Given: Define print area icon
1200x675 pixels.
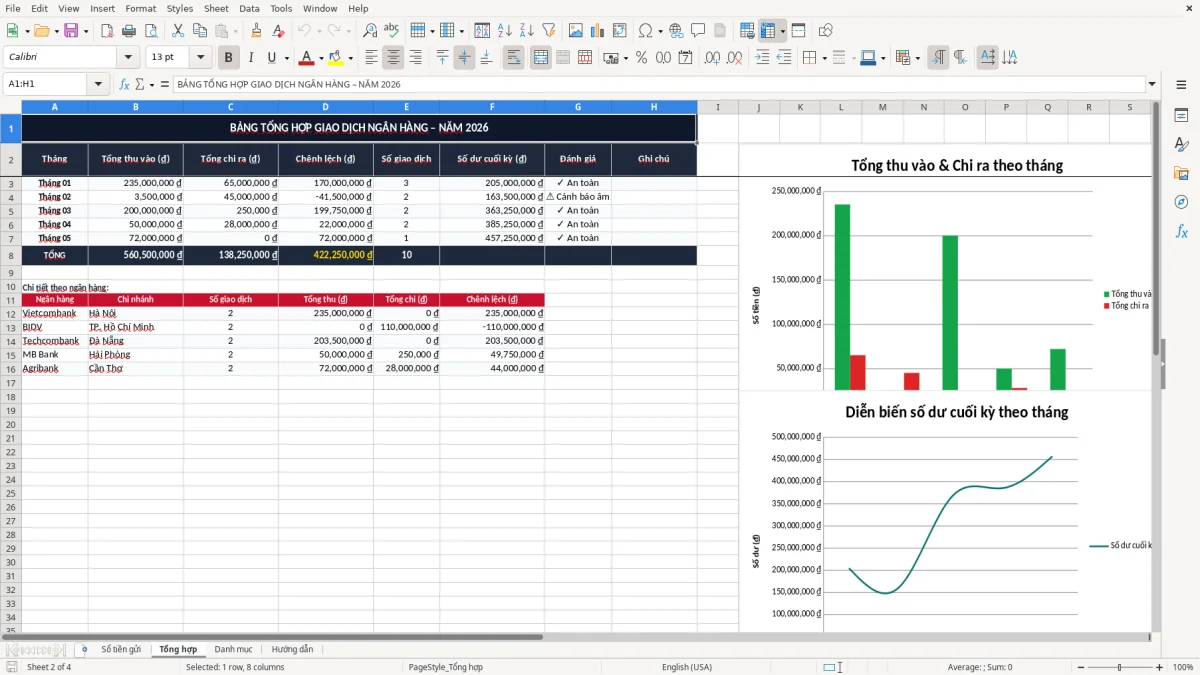Looking at the screenshot, I should point(747,31).
